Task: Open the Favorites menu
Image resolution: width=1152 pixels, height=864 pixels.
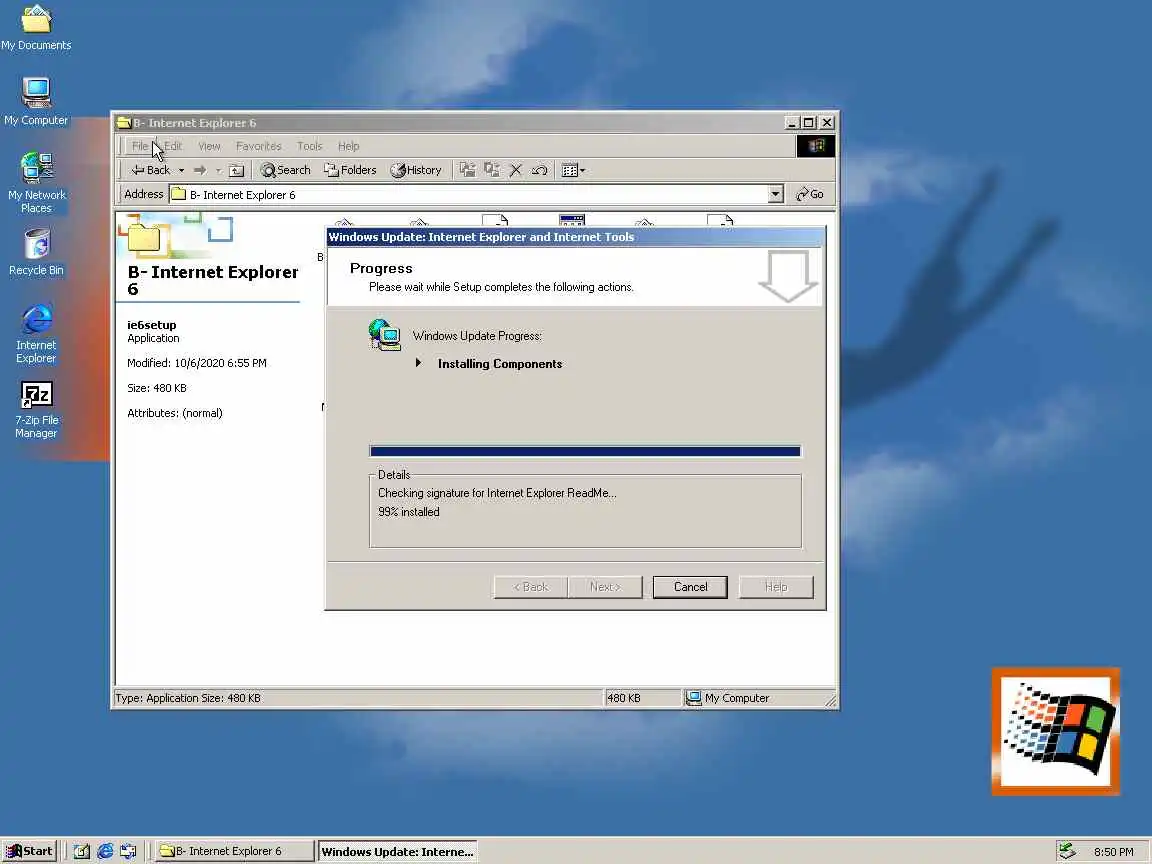Action: (x=259, y=145)
